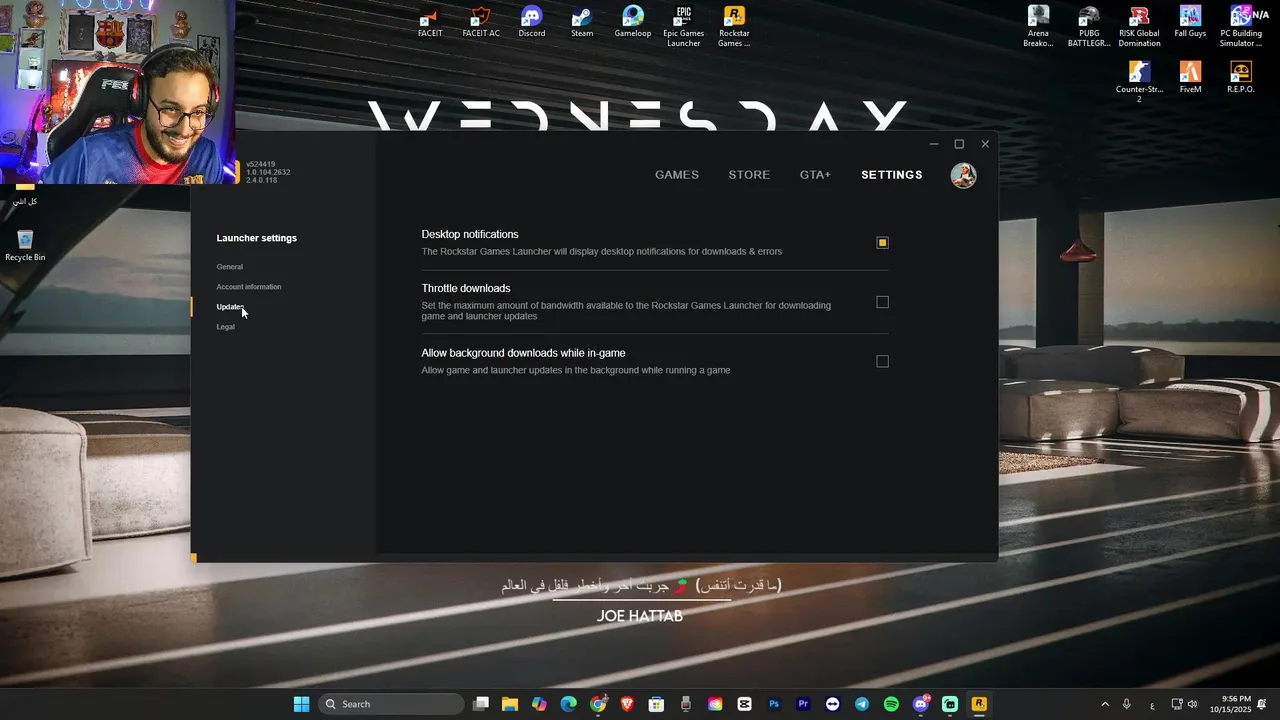Open Microsoft Store from the taskbar
This screenshot has width=1280, height=720.
656,704
